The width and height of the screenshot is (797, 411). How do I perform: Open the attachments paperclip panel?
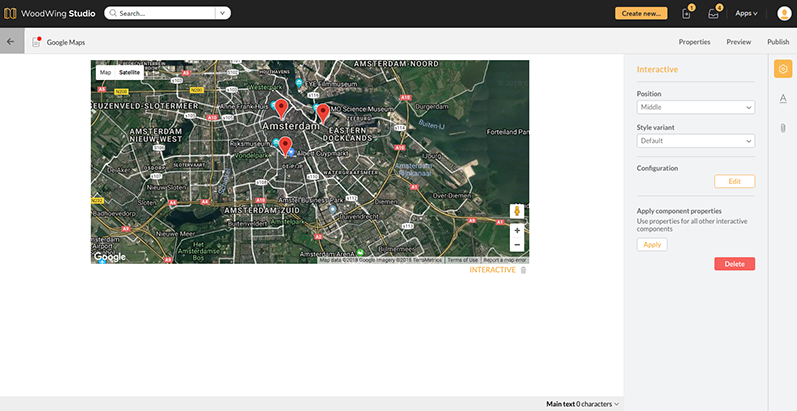(784, 128)
